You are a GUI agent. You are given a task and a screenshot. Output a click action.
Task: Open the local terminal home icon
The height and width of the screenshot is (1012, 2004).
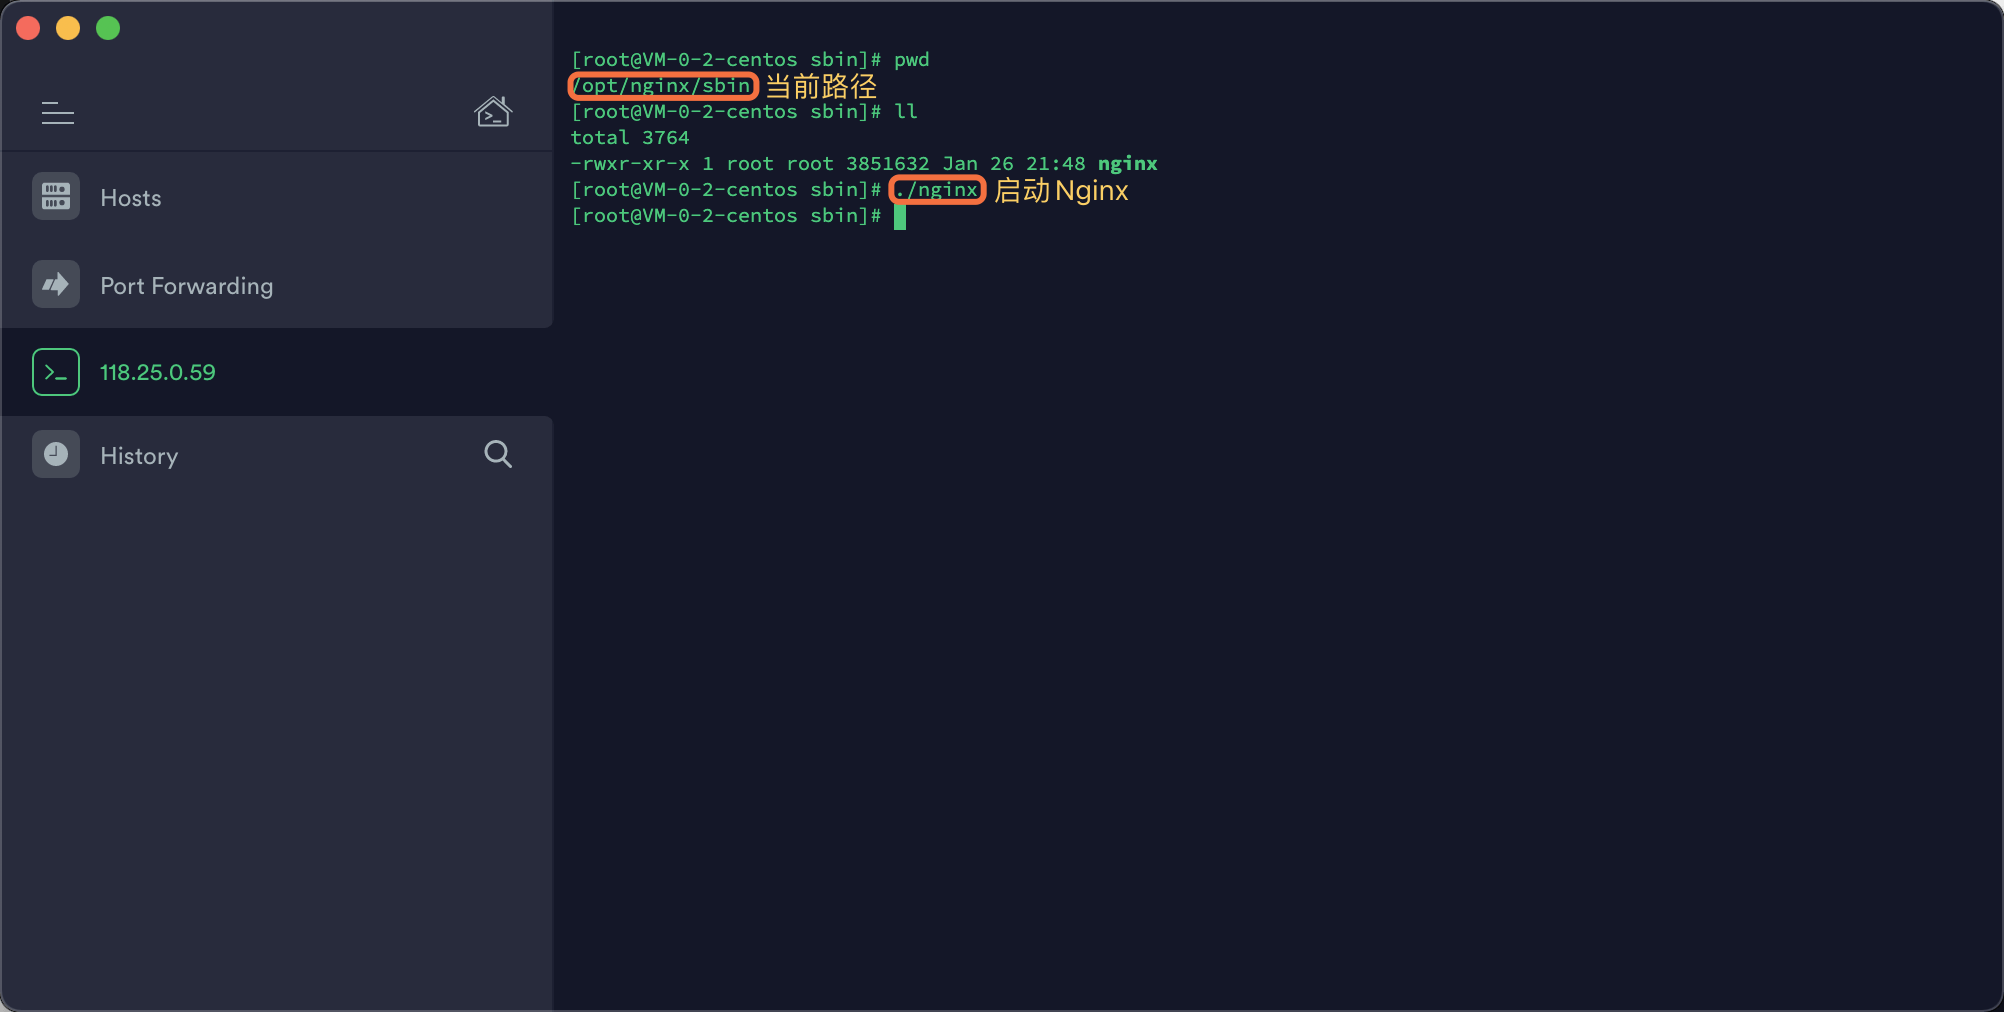(493, 112)
